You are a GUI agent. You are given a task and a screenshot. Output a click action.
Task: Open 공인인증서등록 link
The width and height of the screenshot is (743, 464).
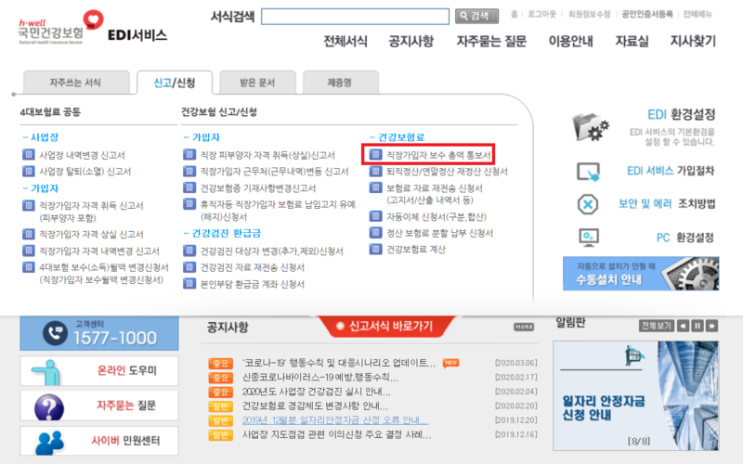tap(647, 14)
